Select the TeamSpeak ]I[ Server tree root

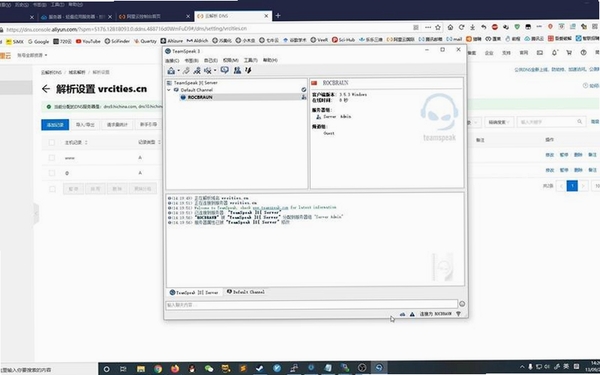point(196,83)
